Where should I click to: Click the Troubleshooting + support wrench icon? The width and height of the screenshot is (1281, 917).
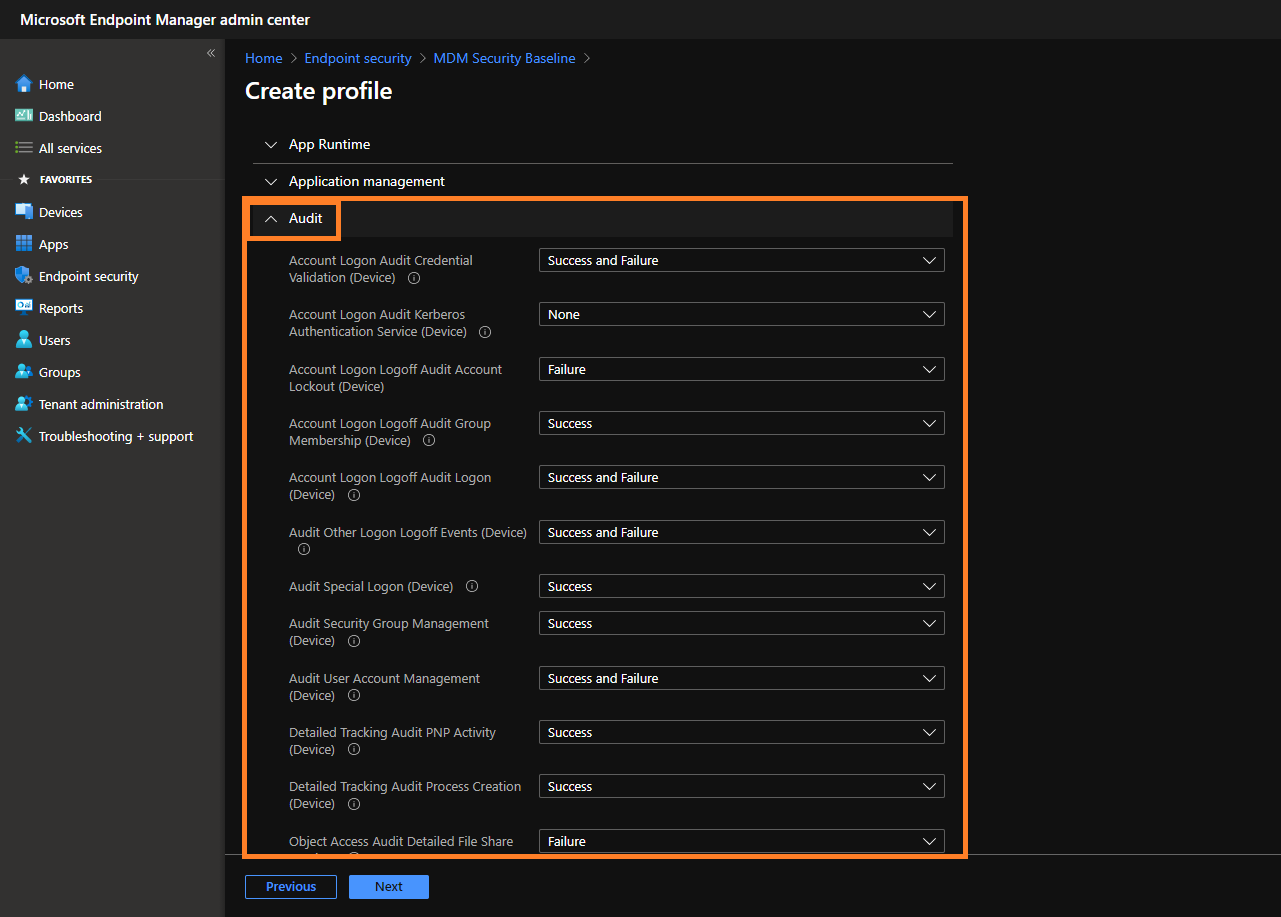[x=24, y=436]
